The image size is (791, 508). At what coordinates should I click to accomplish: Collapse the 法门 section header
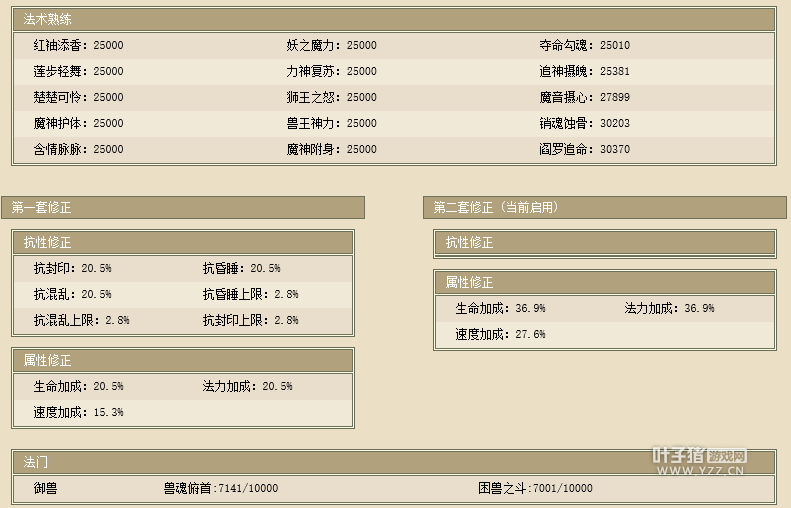point(36,462)
